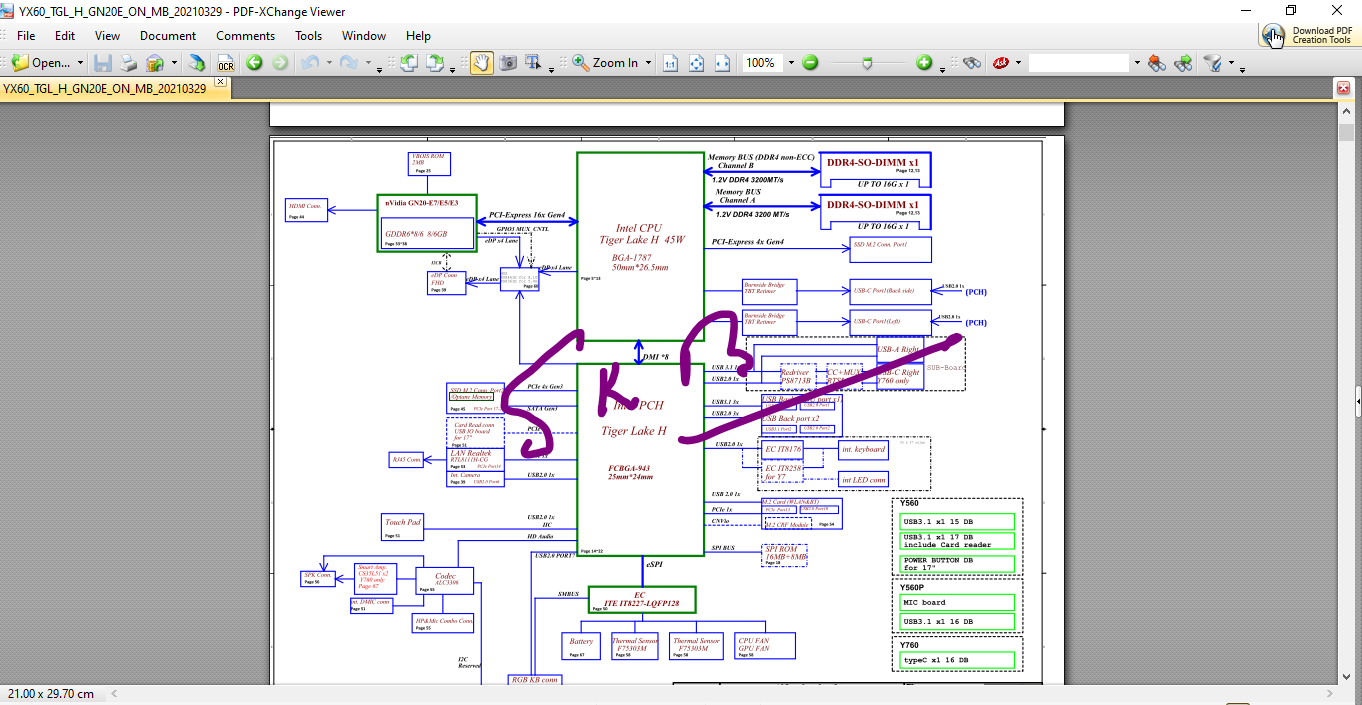Open Find with binoculars icon
Viewport: 1362px width, 705px height.
pyautogui.click(x=971, y=62)
